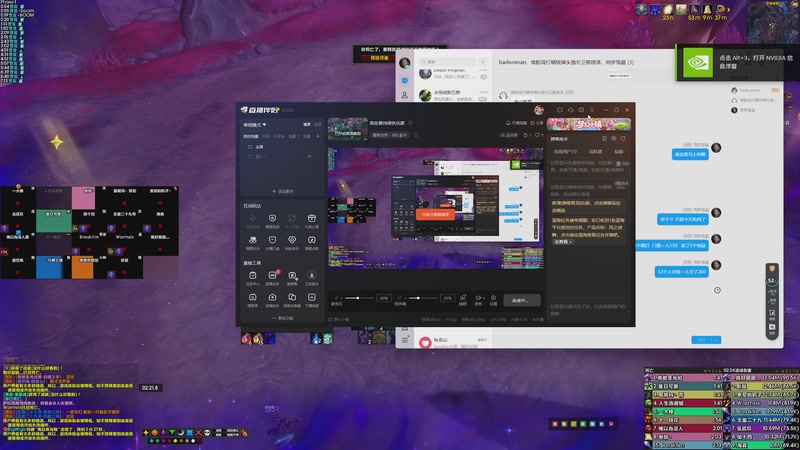Click the greyed link icon in 互动玩法 top row

click(292, 218)
